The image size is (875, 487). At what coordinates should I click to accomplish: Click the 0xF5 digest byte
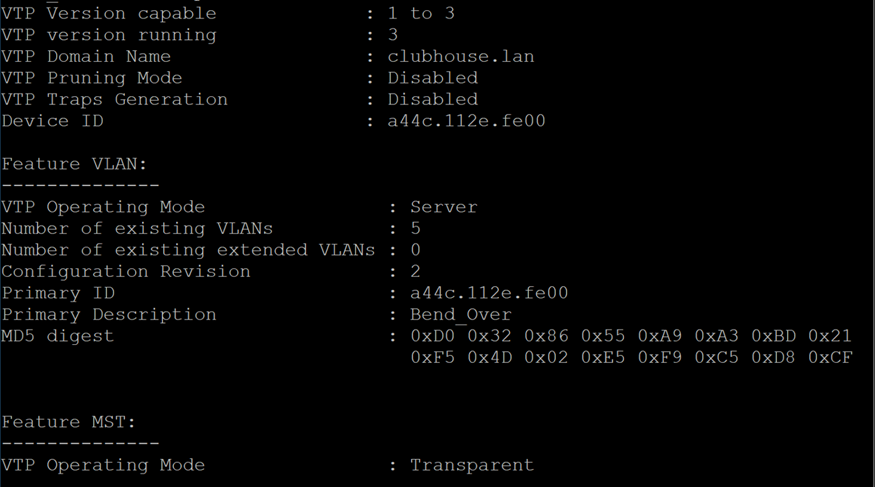point(432,357)
